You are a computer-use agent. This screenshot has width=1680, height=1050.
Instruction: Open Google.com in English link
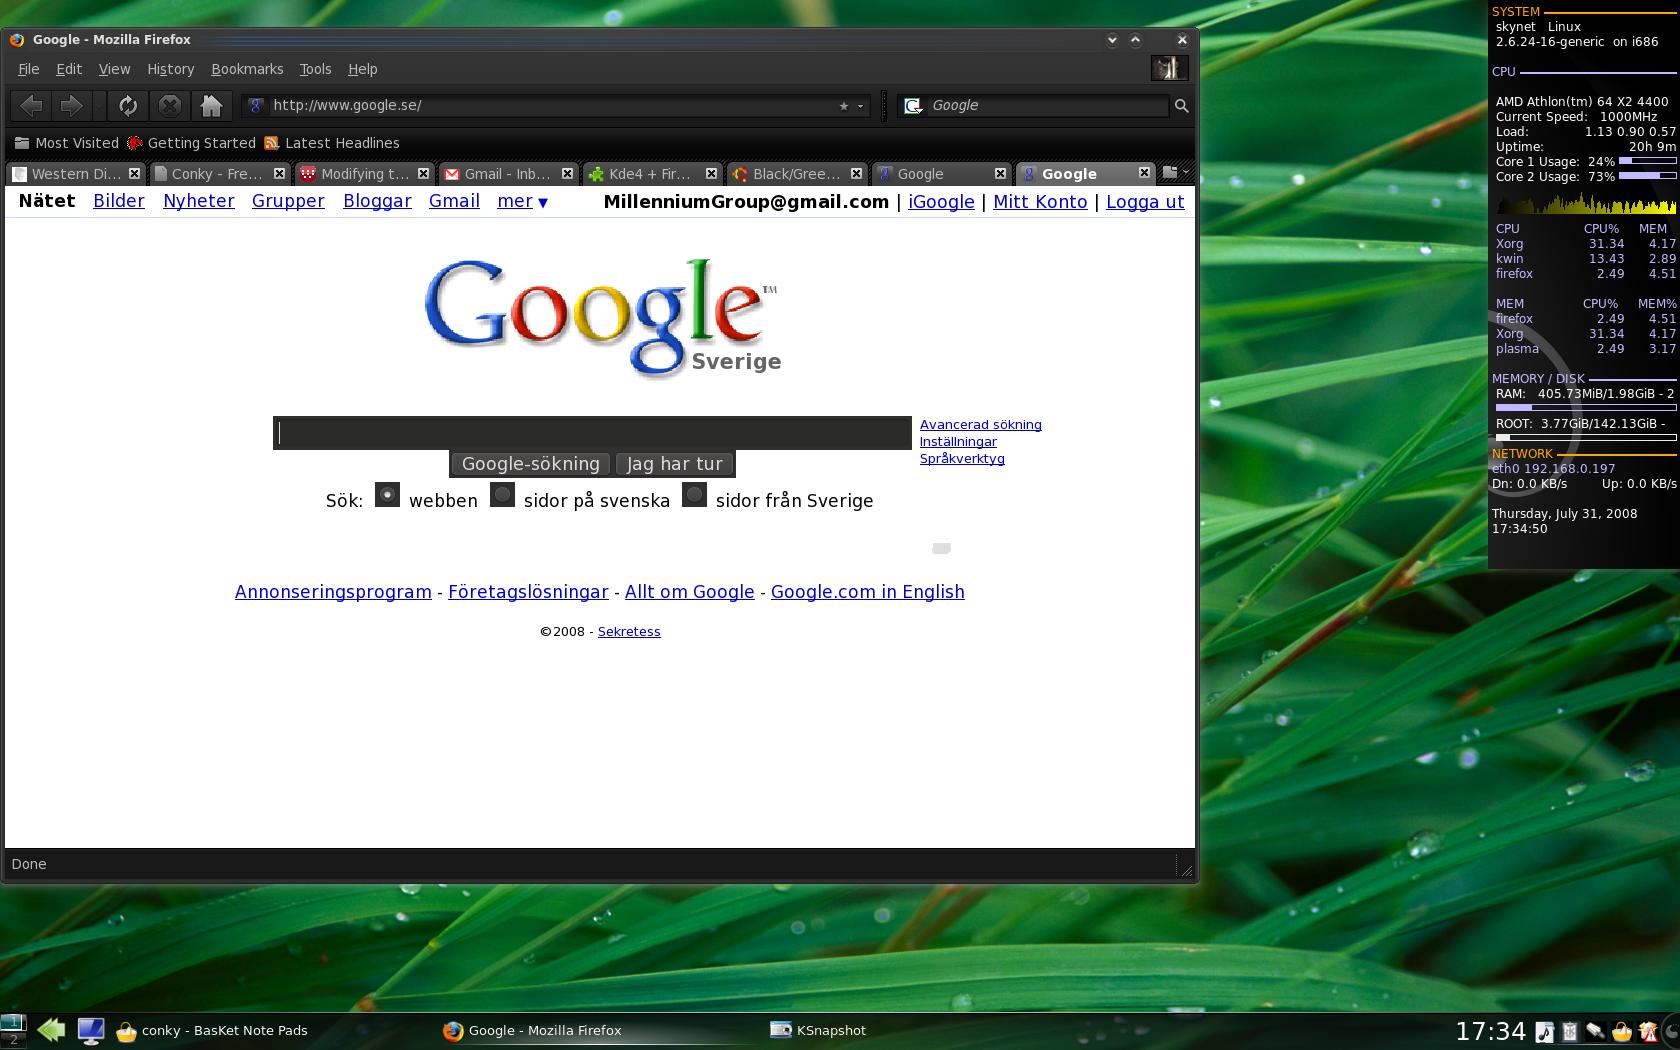867,592
